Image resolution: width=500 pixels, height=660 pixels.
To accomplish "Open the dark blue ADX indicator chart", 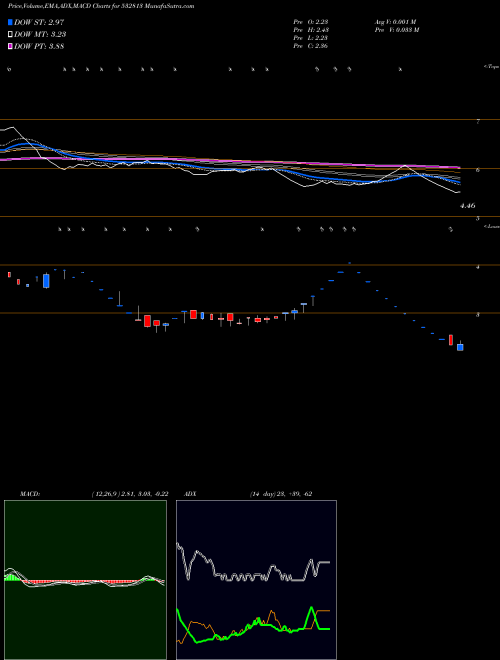I will (x=256, y=580).
